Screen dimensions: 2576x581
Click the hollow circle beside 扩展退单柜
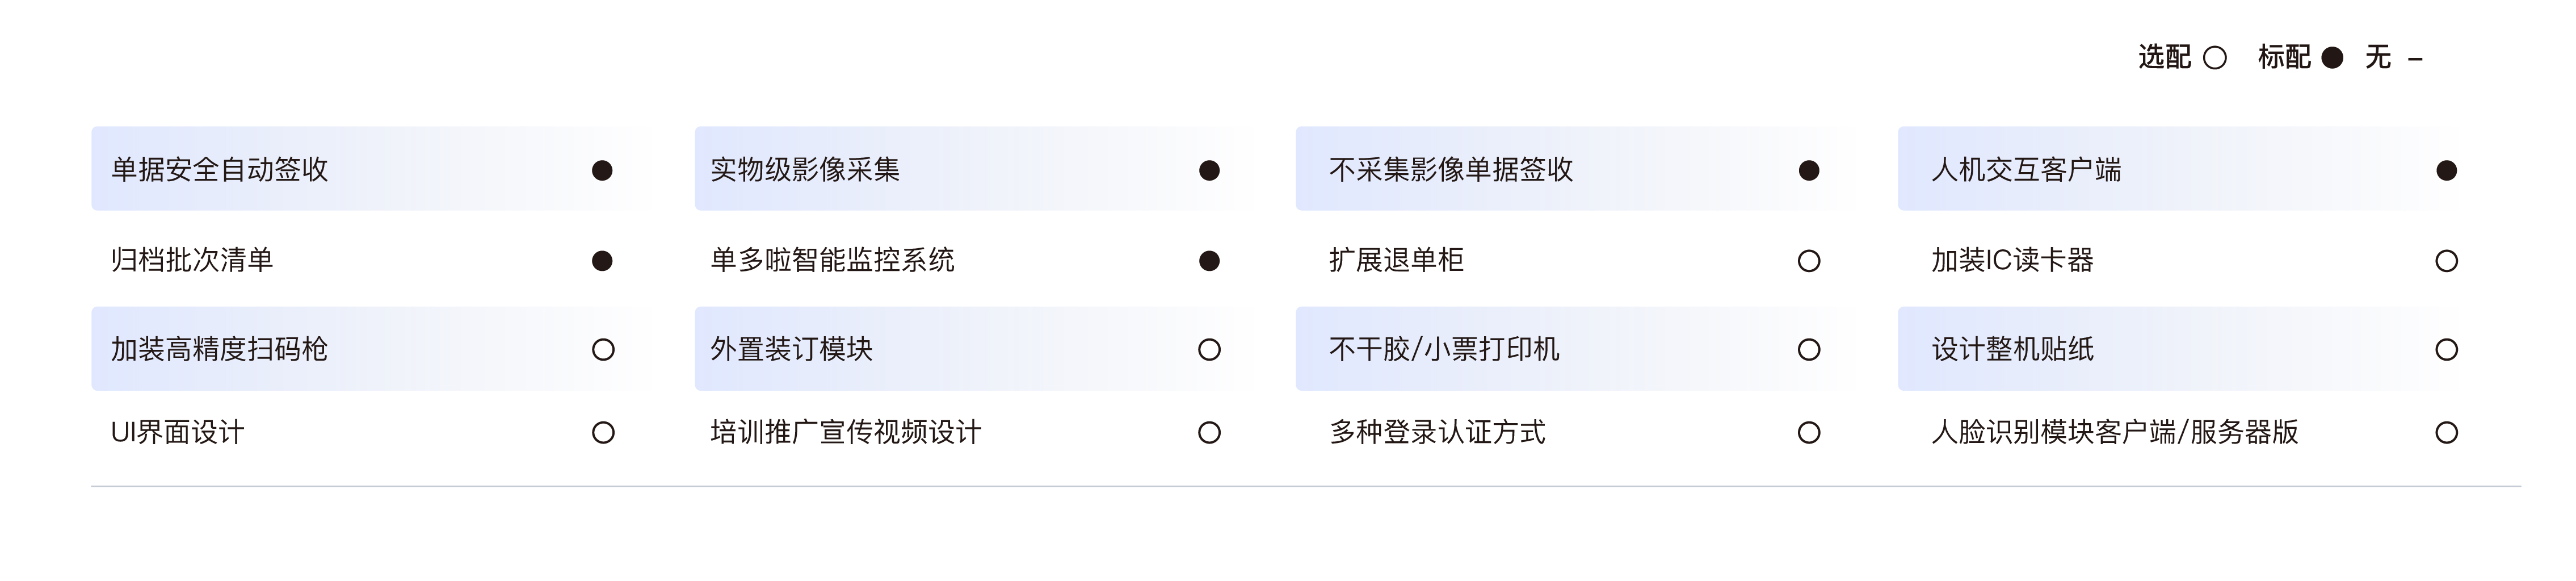point(1809,261)
